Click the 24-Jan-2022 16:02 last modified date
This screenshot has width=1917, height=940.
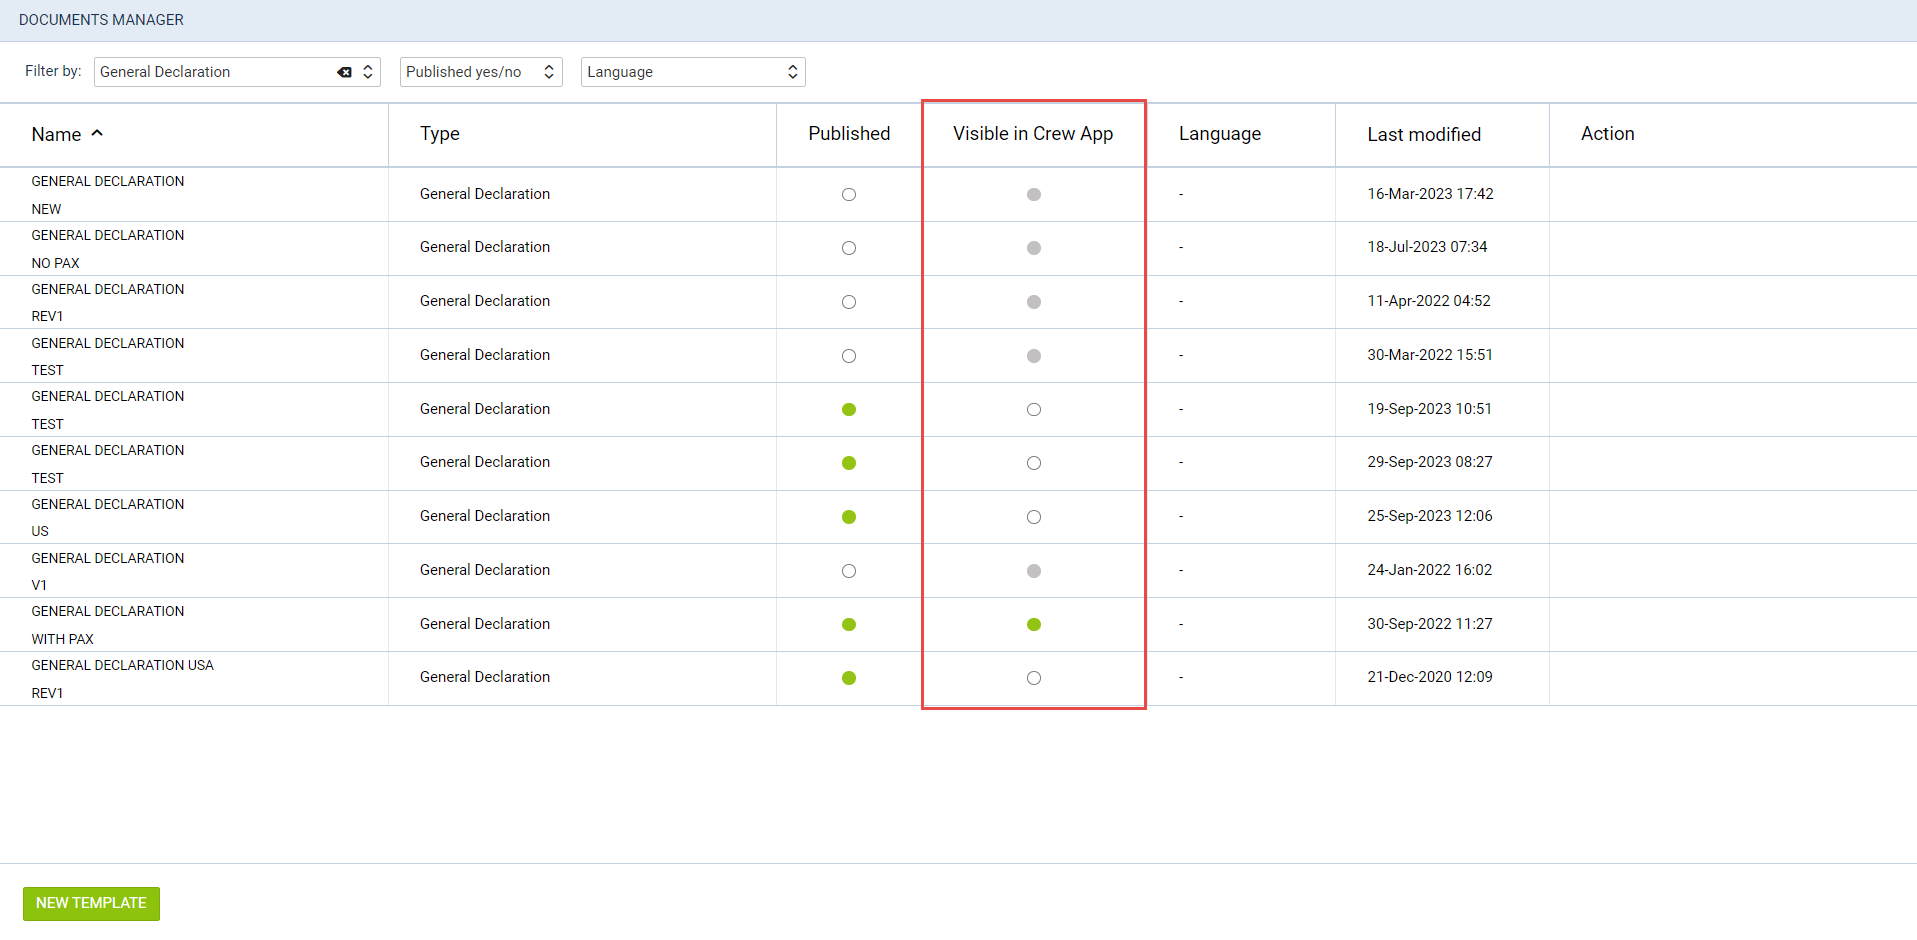coord(1429,570)
